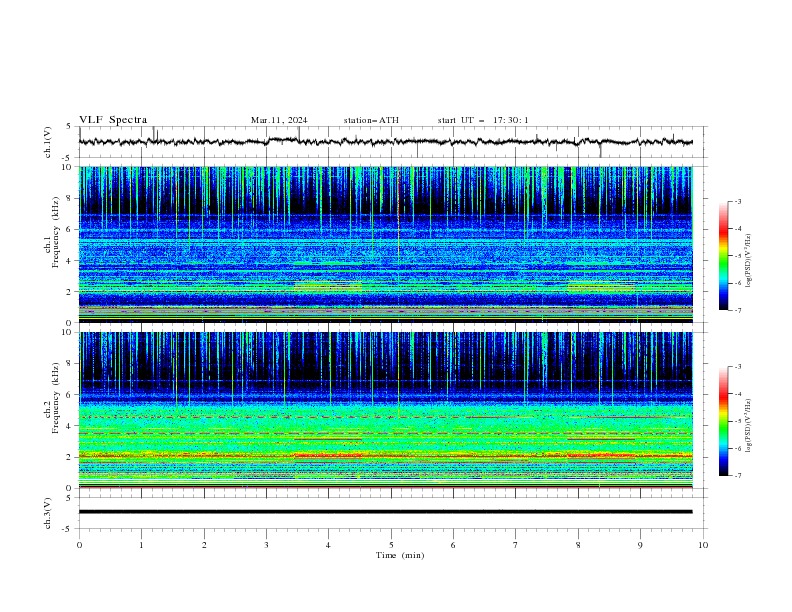Select the "ch.1(V)" axis label
Viewport: 792px width, 612px height.
(48, 142)
